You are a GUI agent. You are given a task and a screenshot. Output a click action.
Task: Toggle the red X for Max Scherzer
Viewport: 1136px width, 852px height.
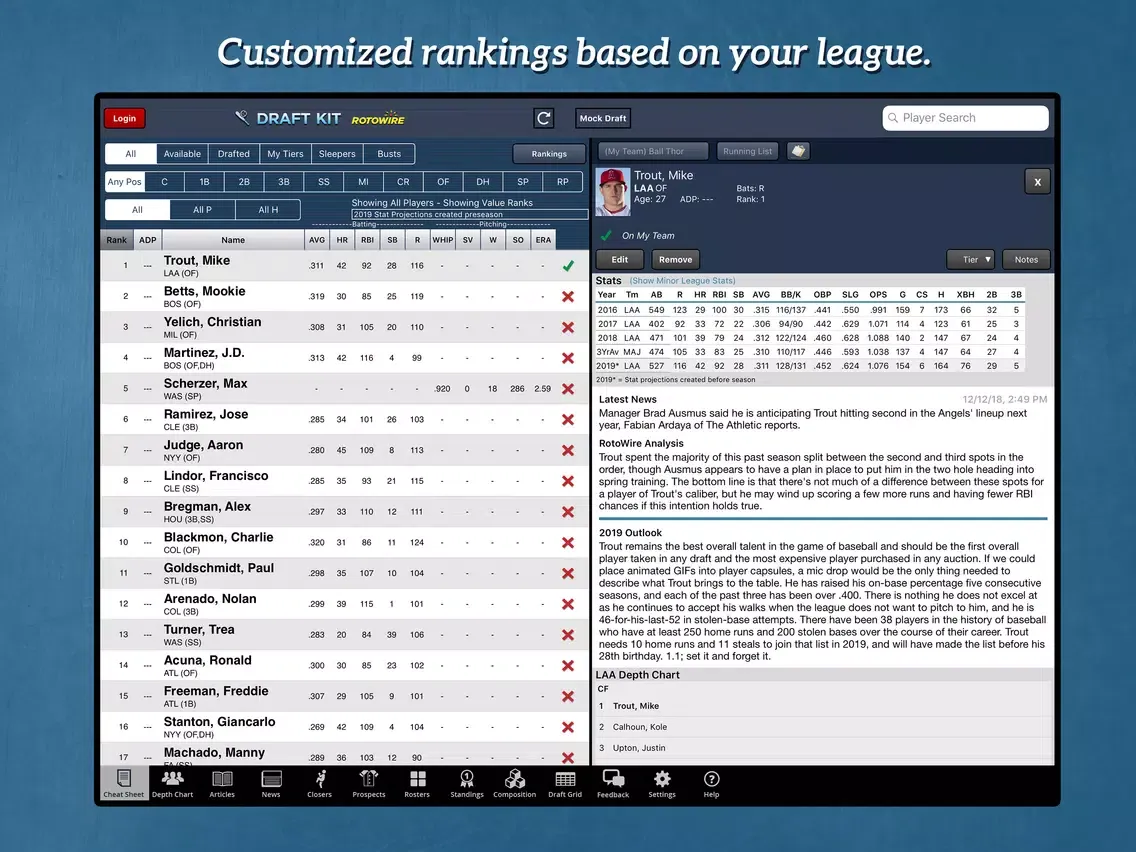coord(568,389)
